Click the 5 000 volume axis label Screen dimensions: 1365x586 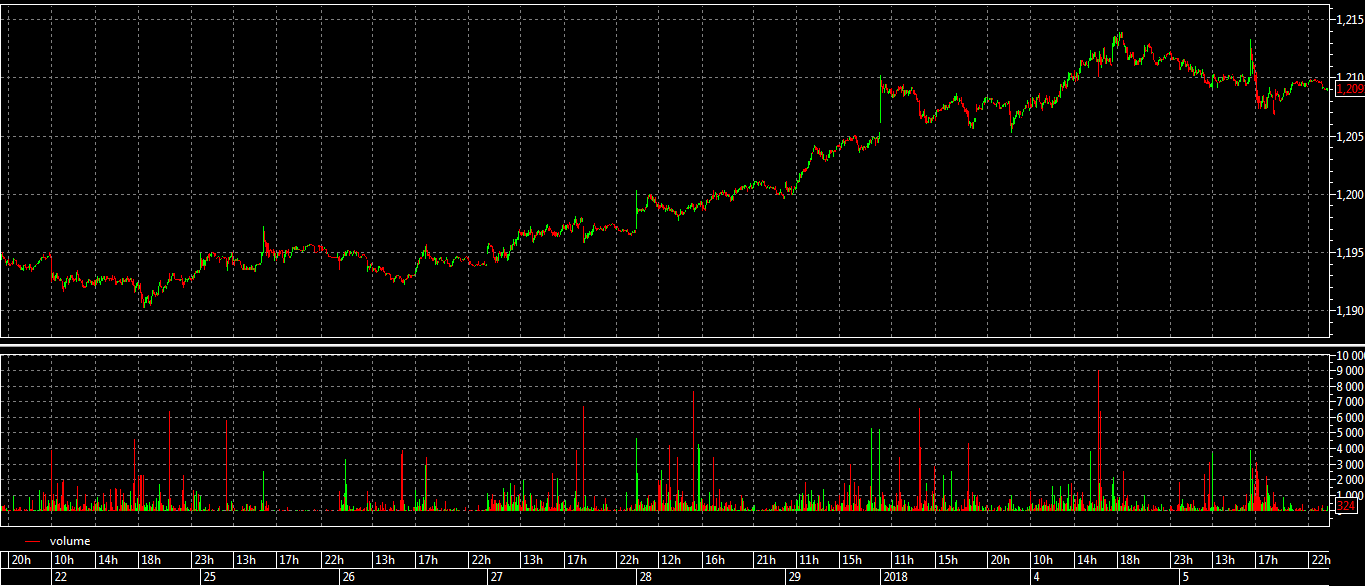click(x=1348, y=433)
